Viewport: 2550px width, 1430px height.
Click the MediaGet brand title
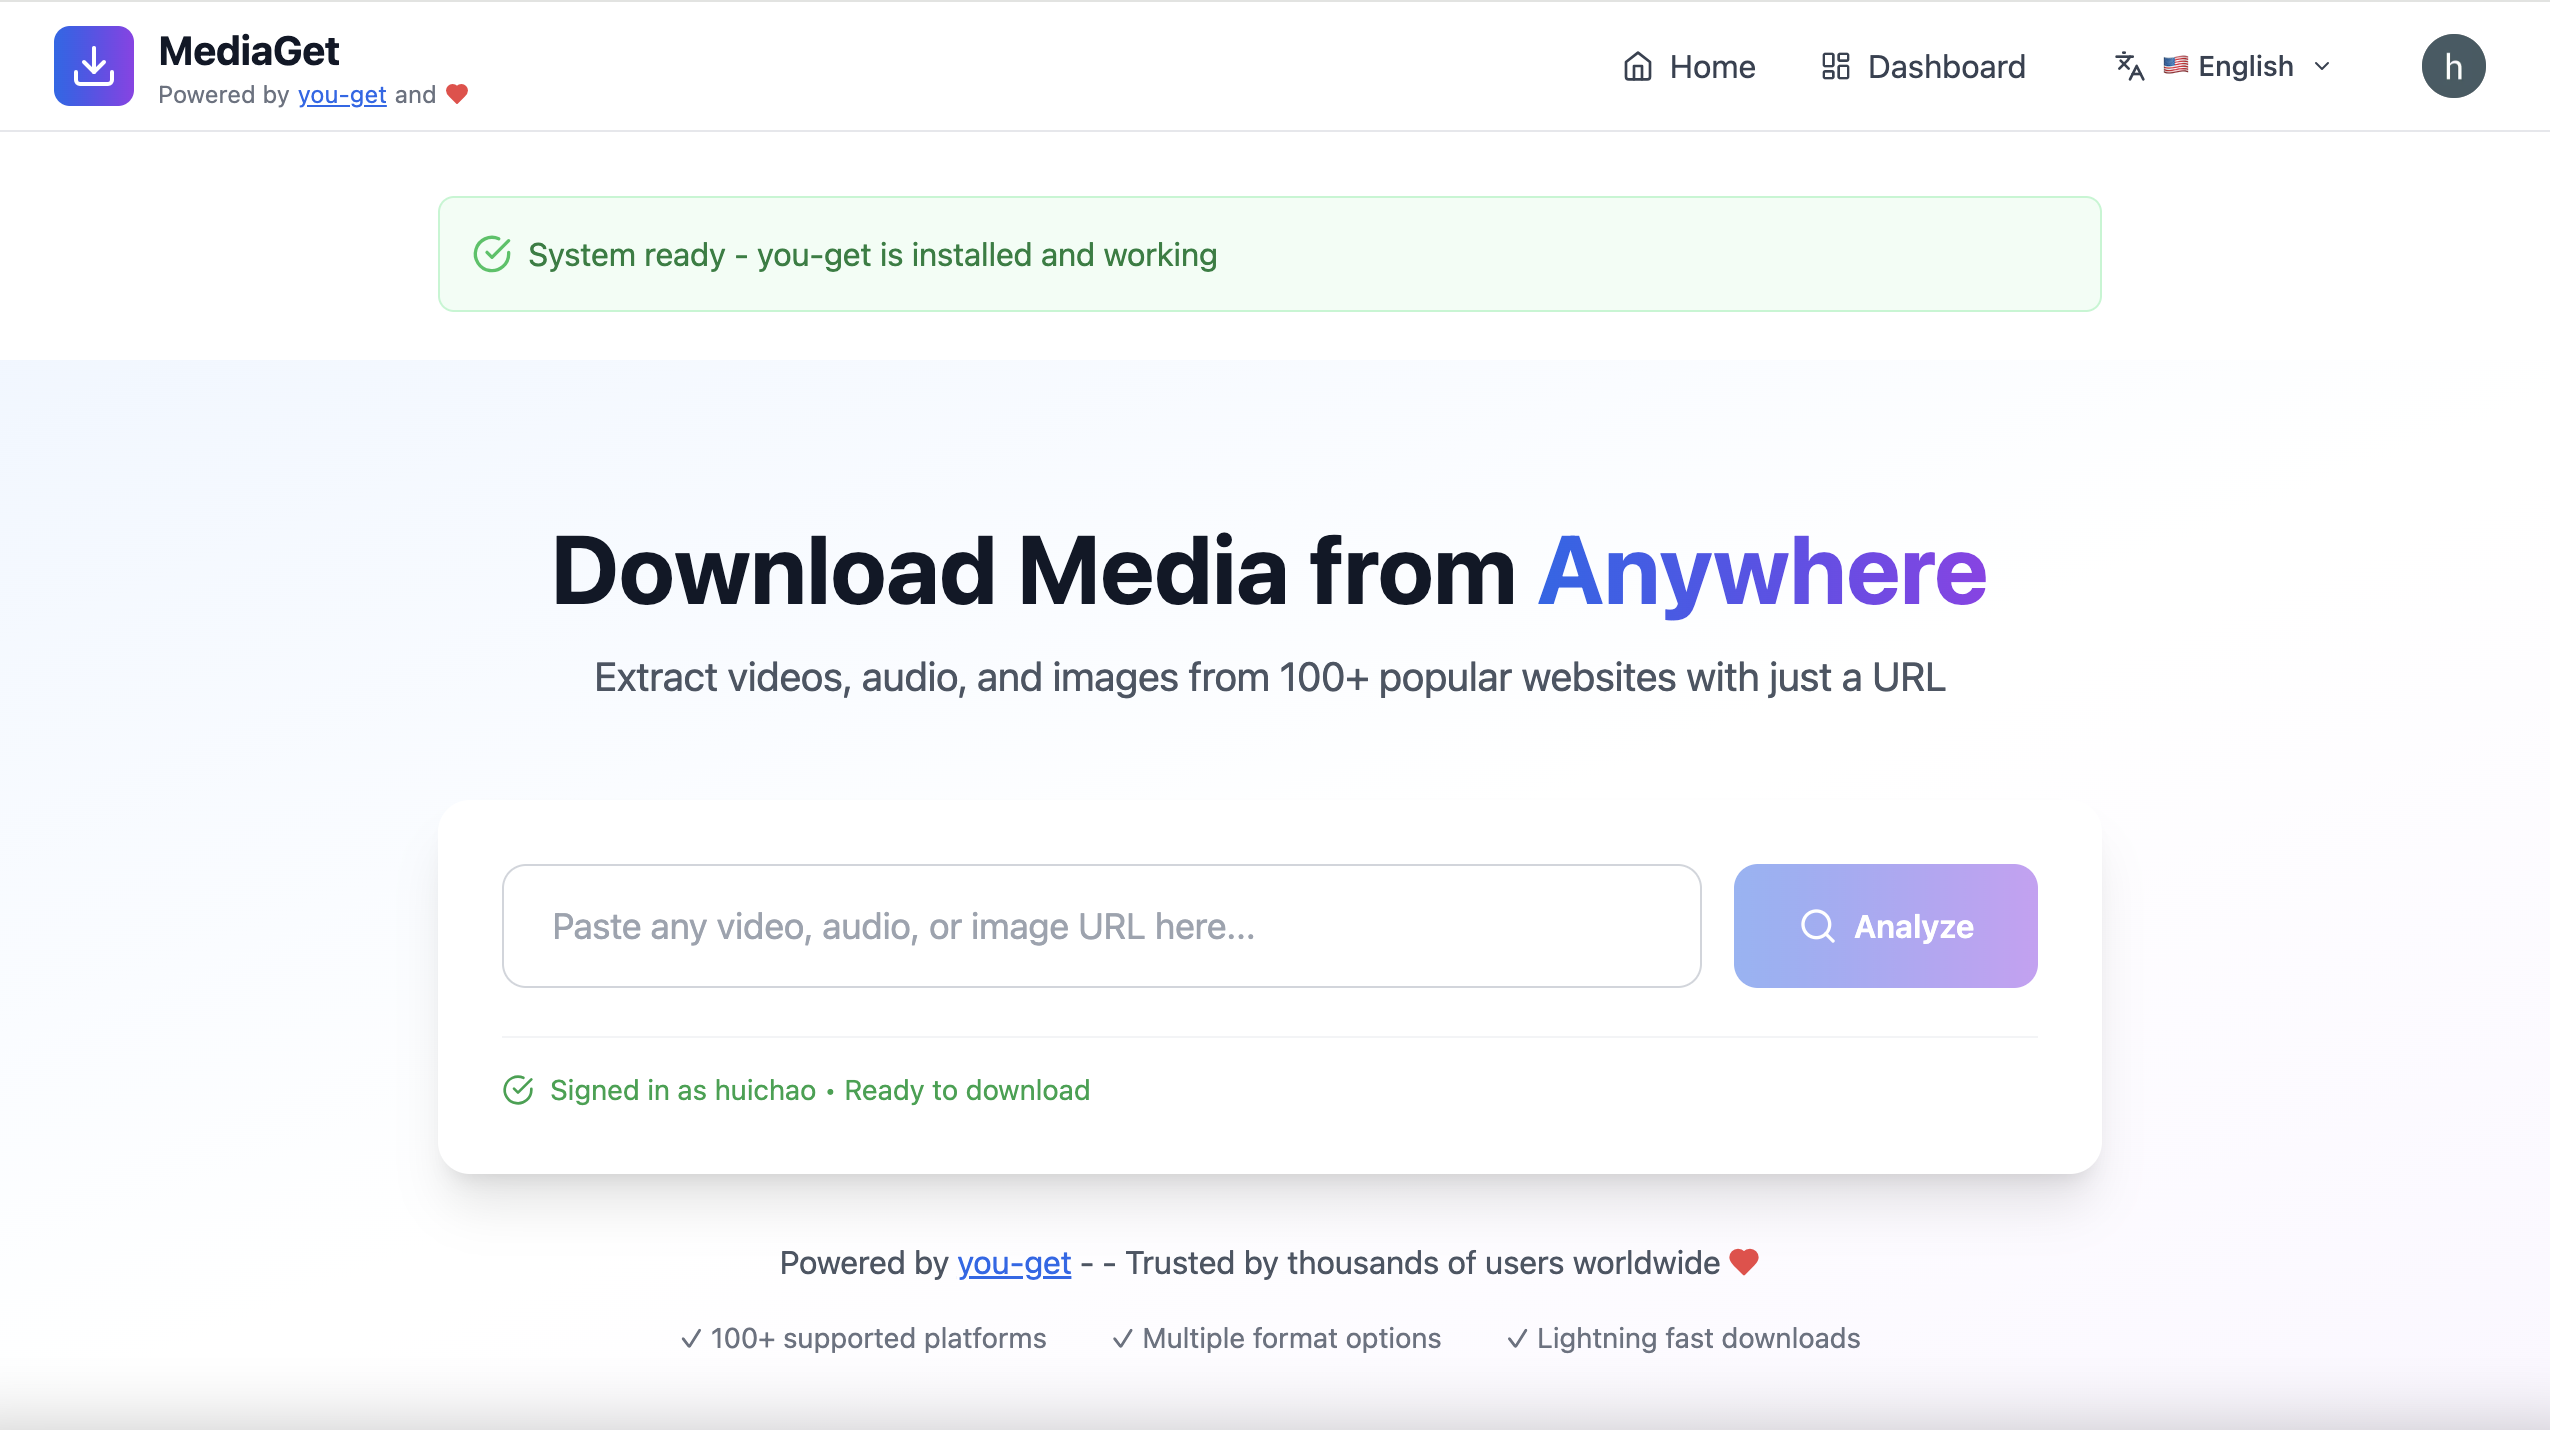coord(249,51)
